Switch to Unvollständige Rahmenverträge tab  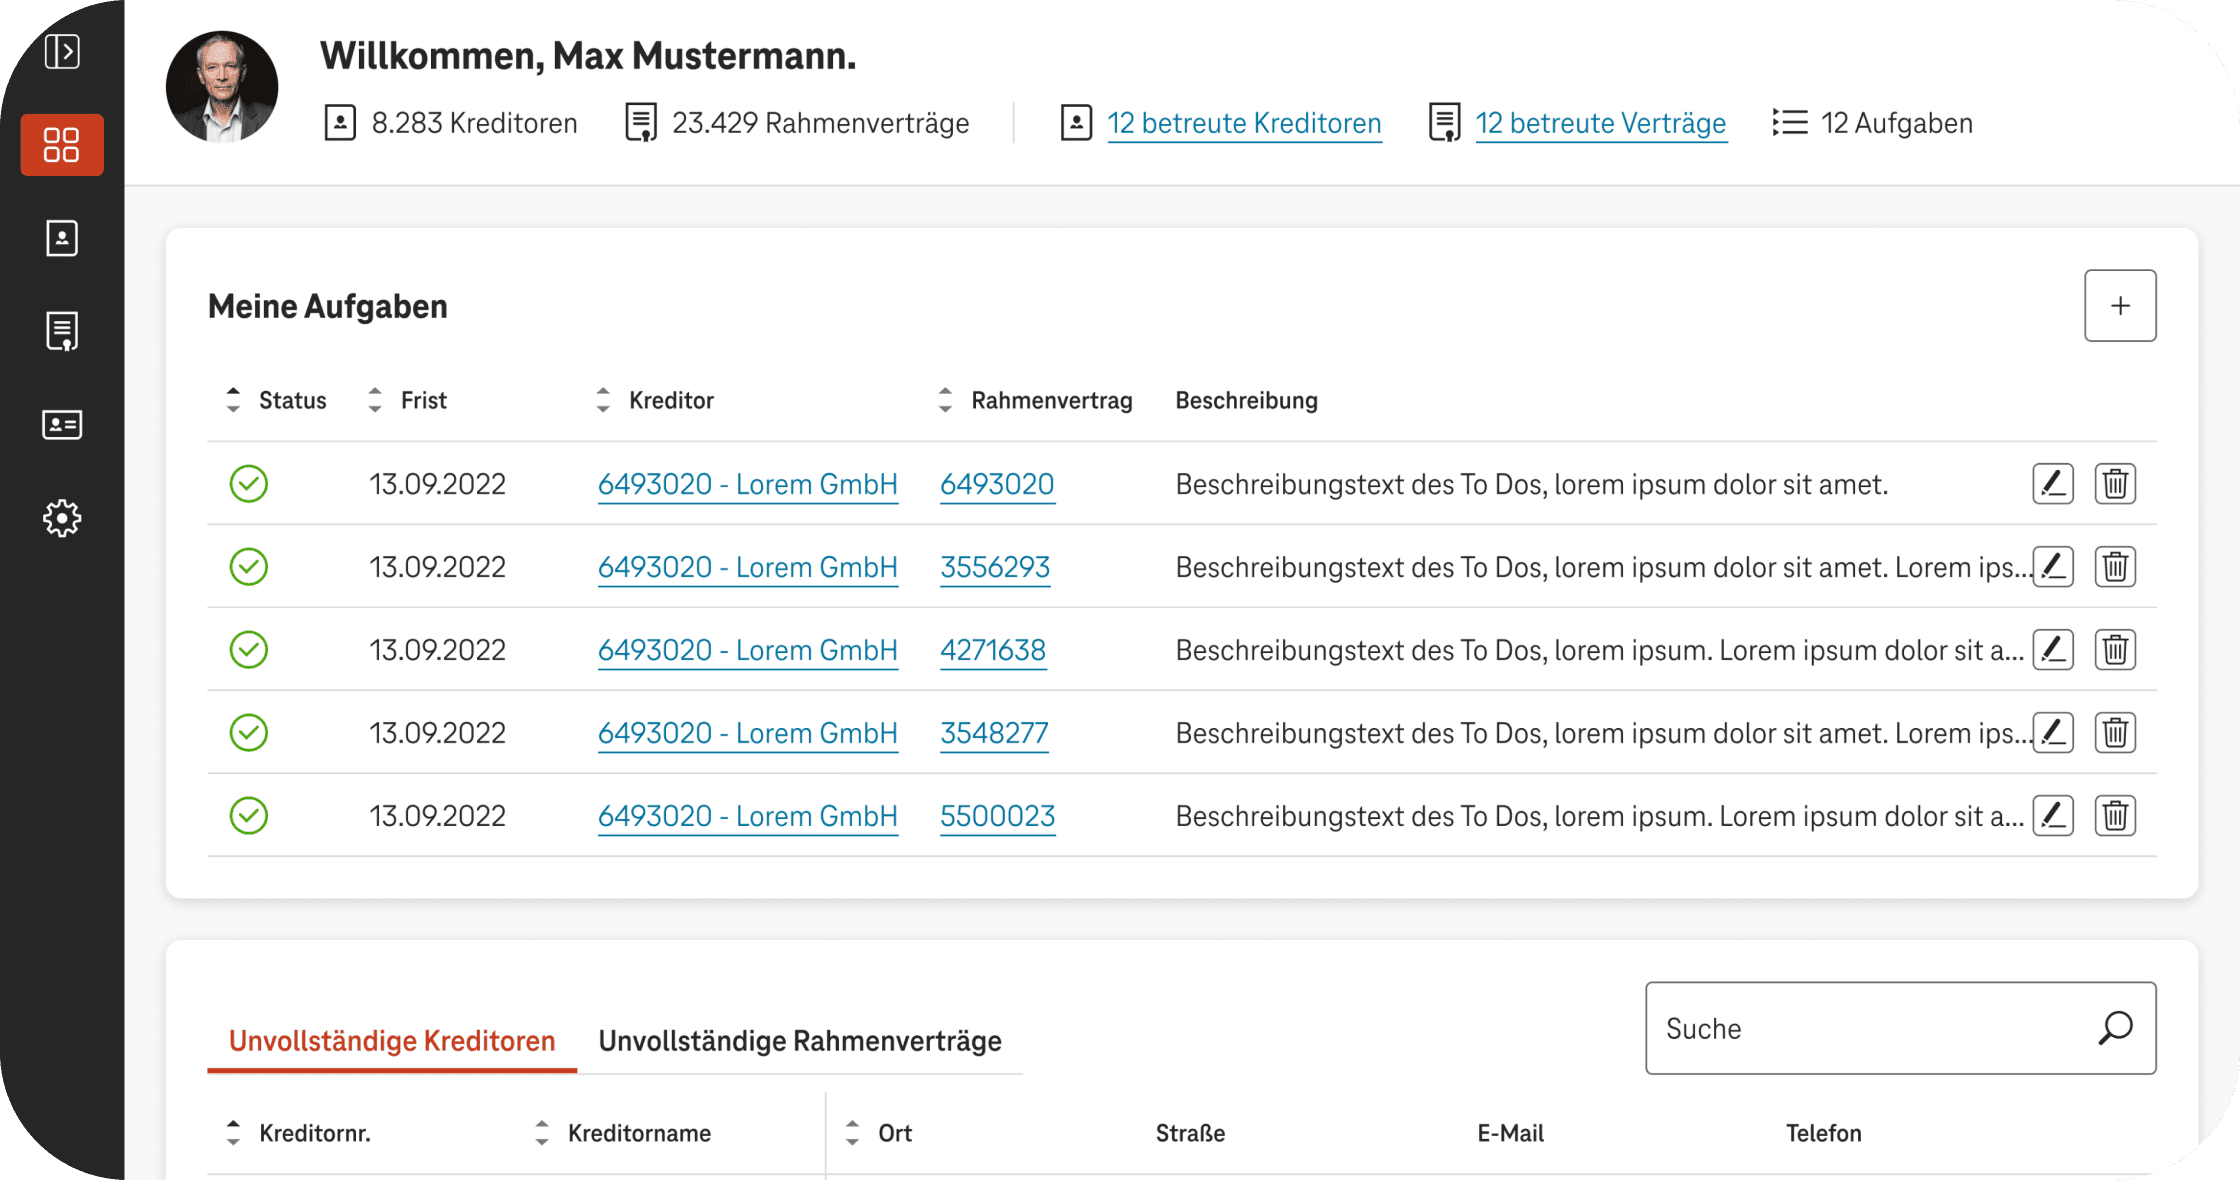800,1041
